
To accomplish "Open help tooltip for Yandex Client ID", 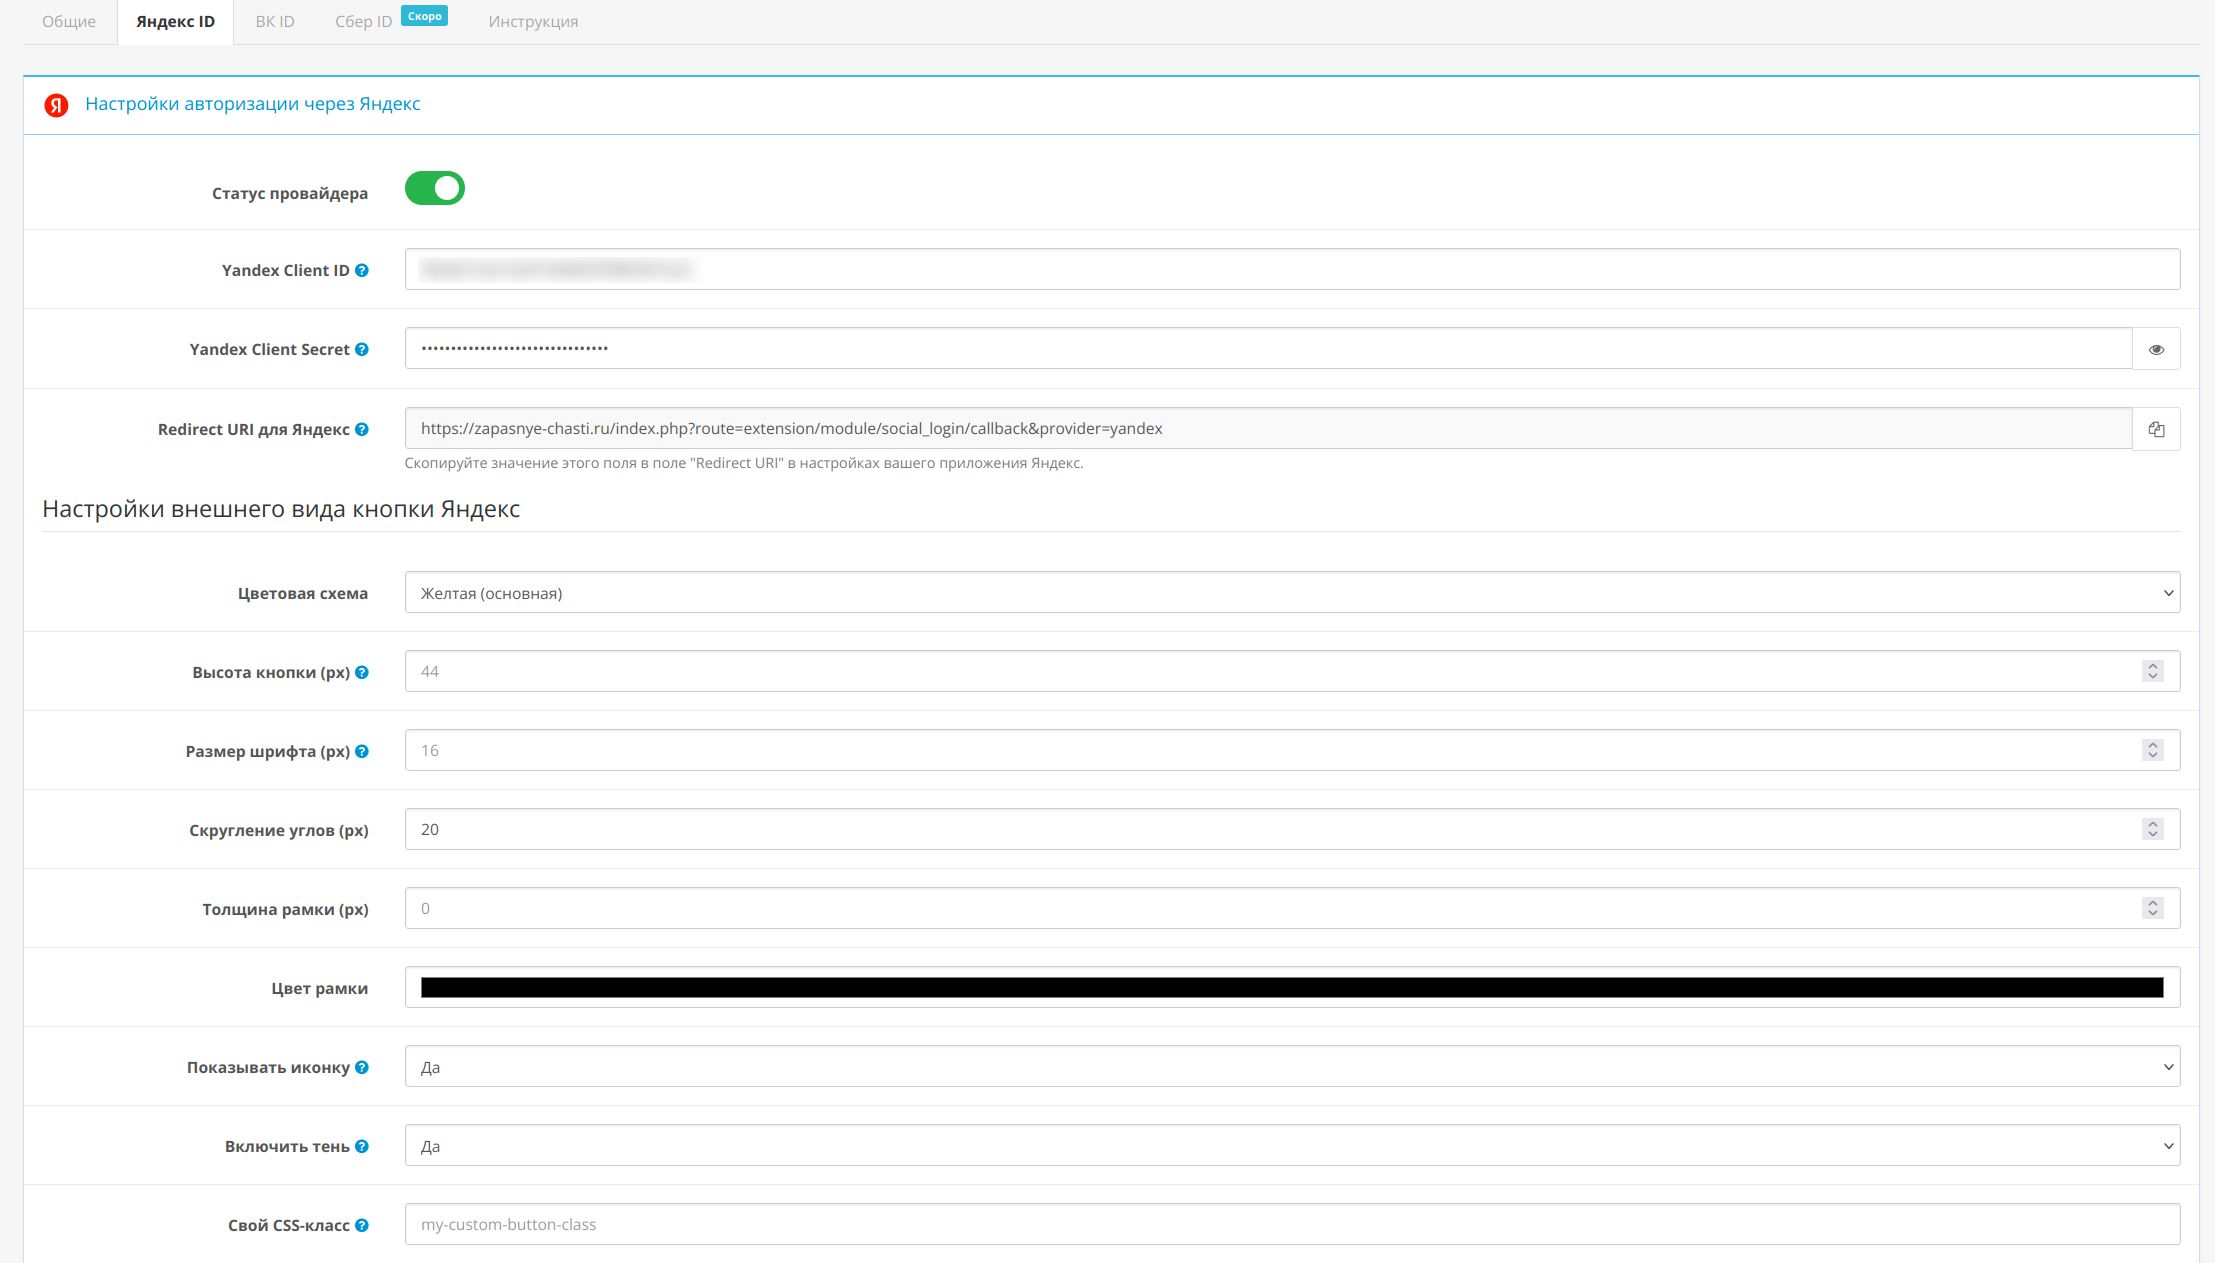I will click(362, 270).
